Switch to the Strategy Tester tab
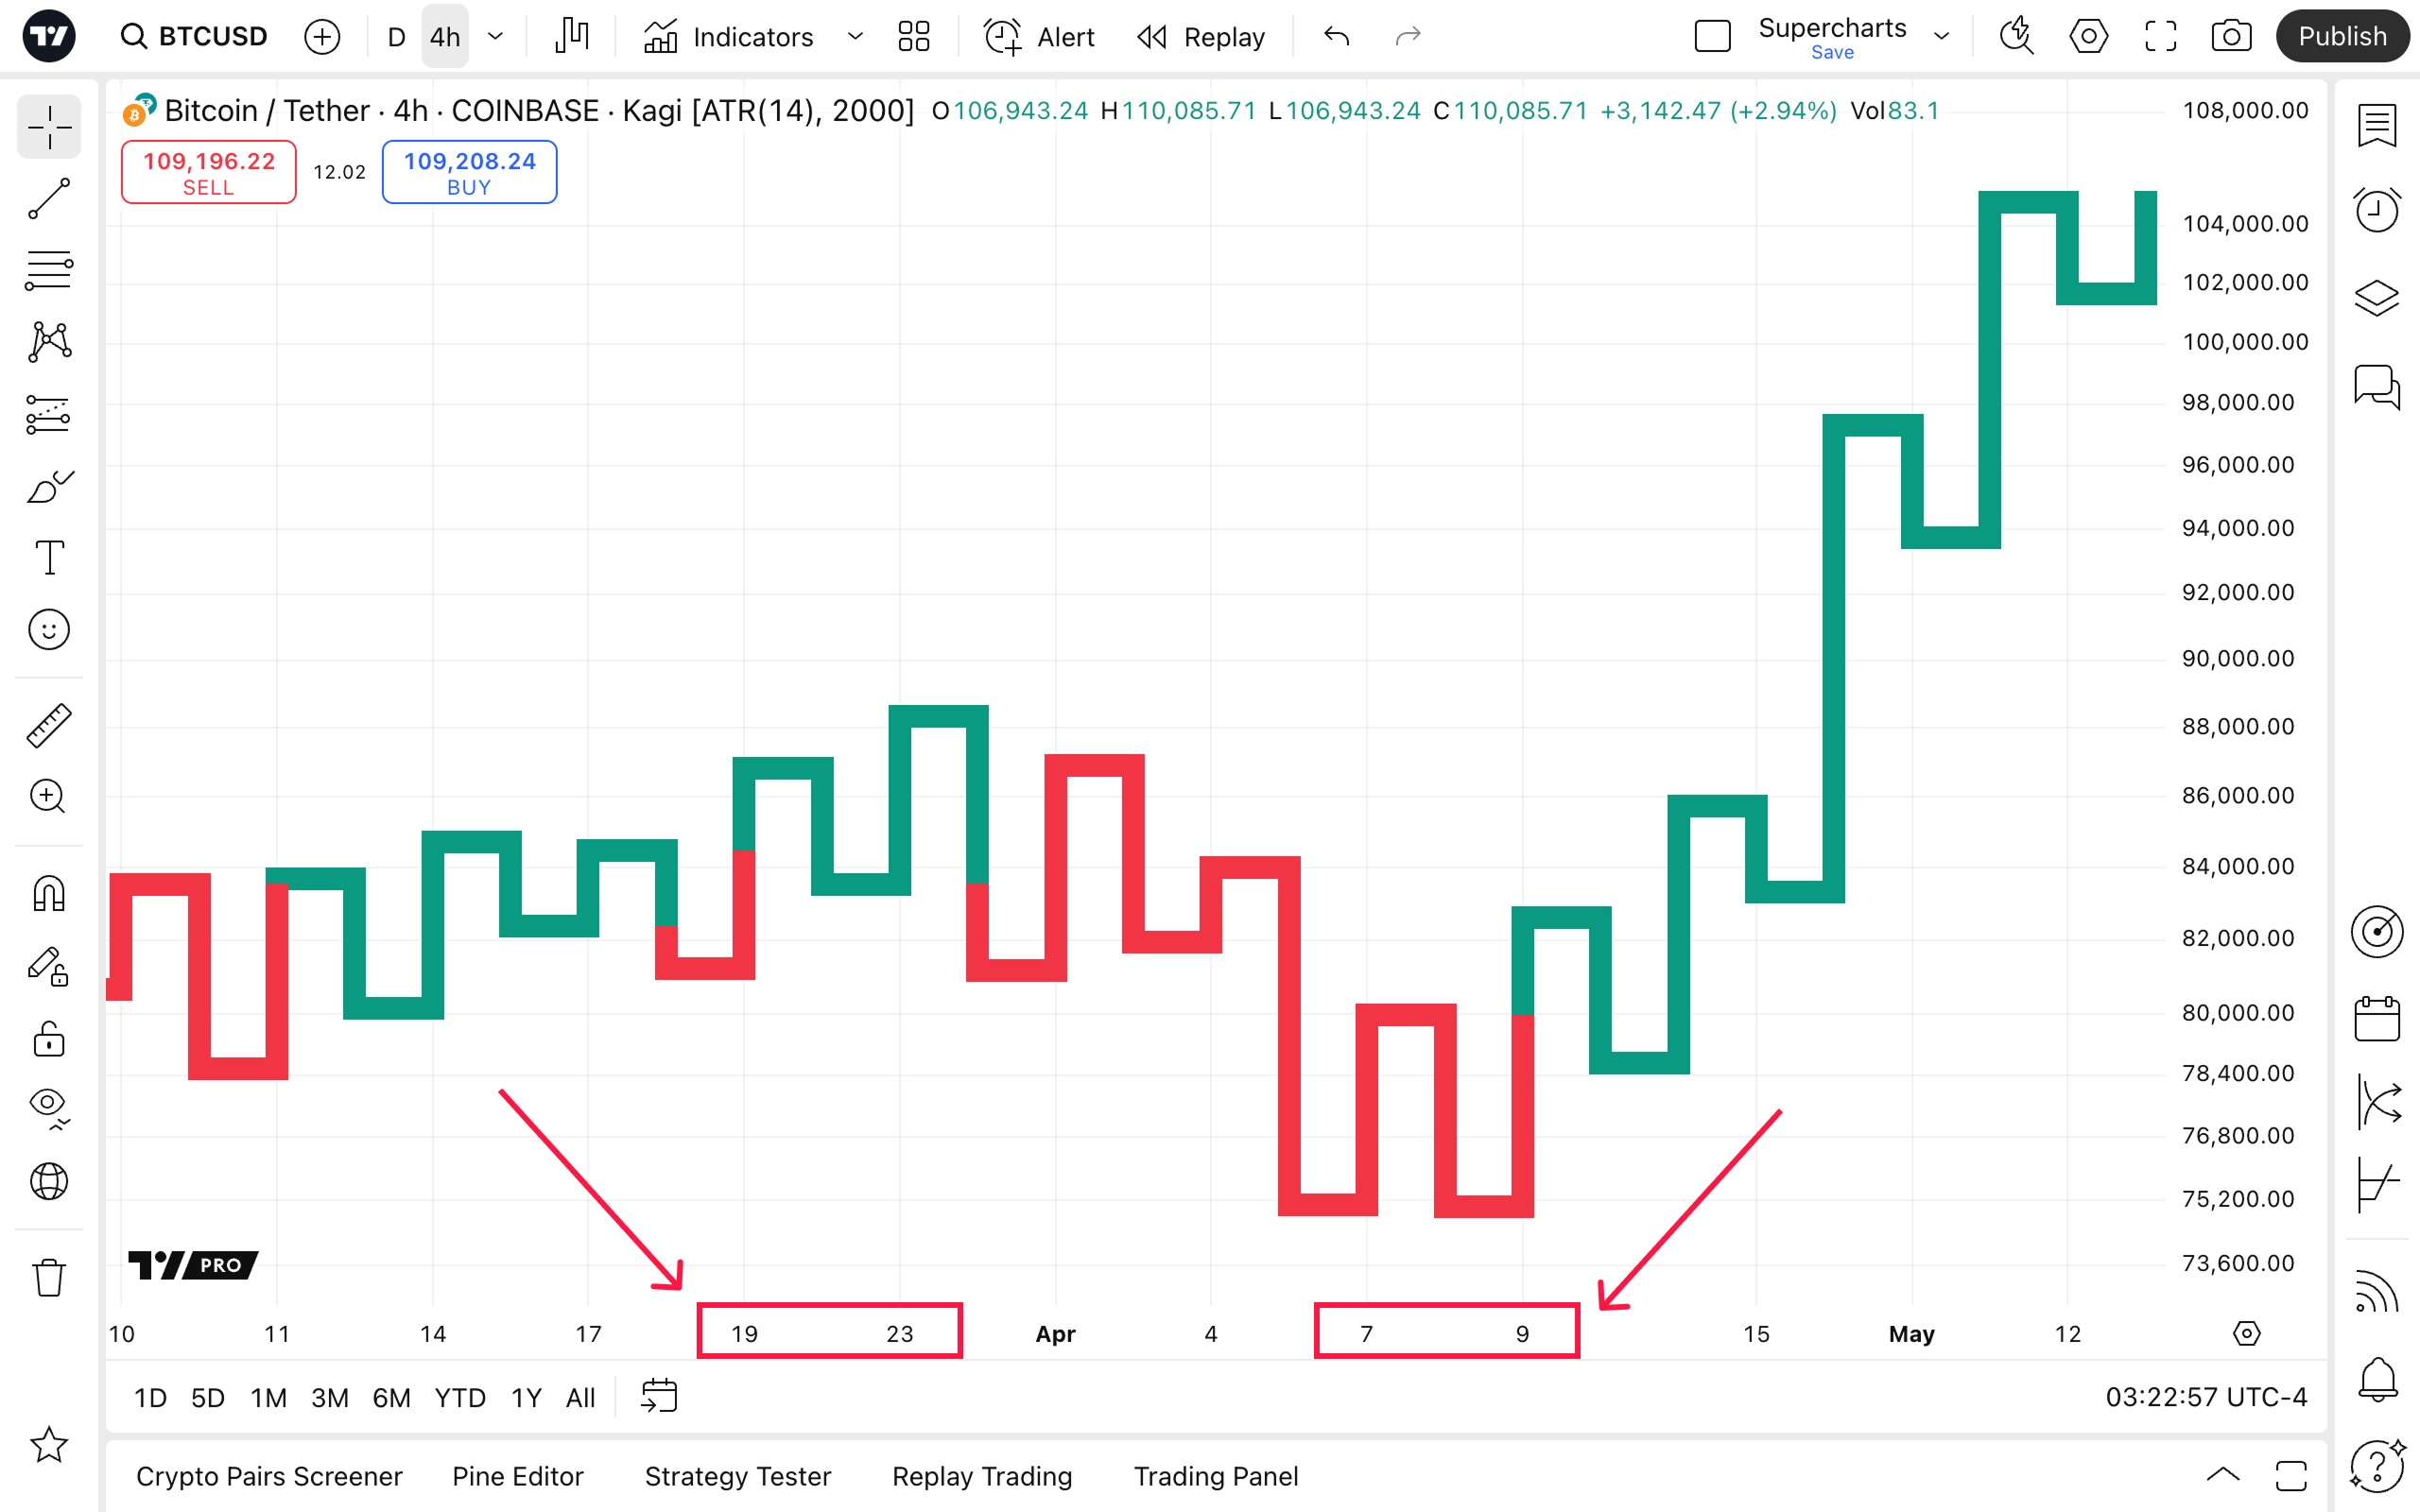The image size is (2420, 1512). tap(737, 1476)
